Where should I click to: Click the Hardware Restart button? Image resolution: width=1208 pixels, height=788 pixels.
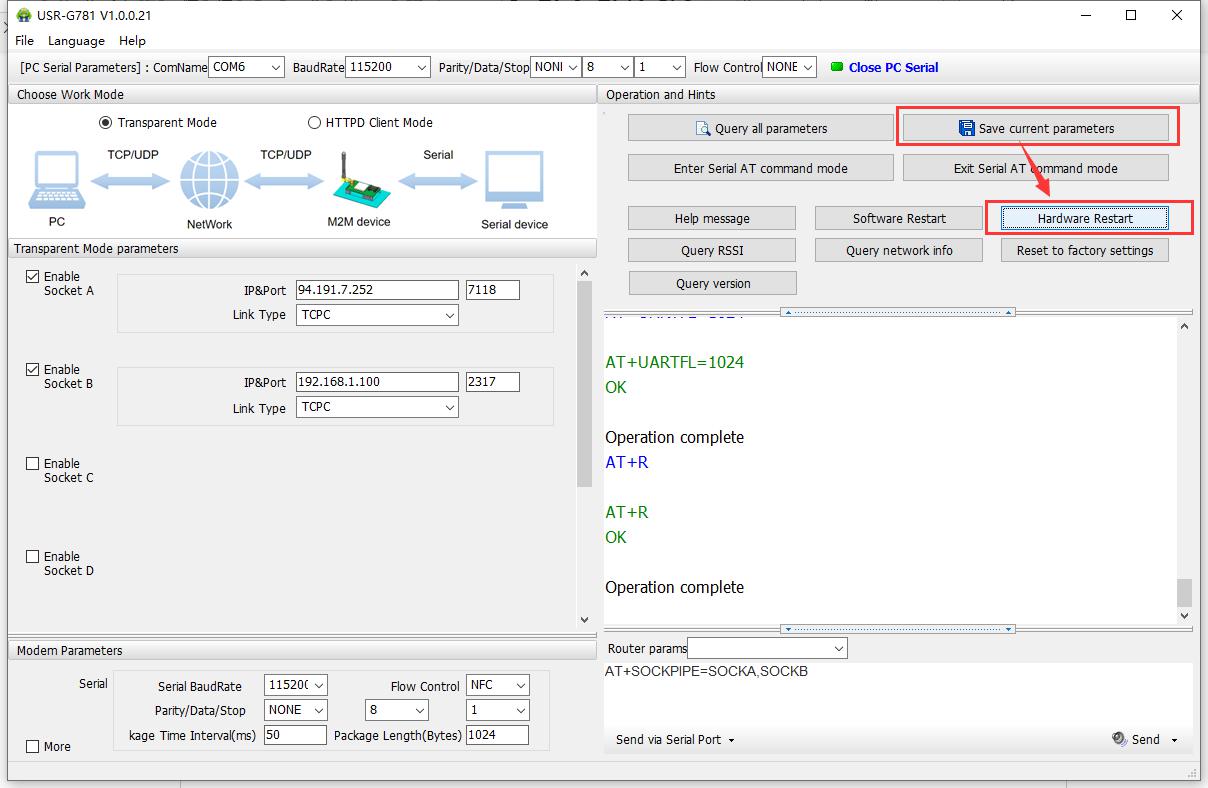[x=1085, y=218]
